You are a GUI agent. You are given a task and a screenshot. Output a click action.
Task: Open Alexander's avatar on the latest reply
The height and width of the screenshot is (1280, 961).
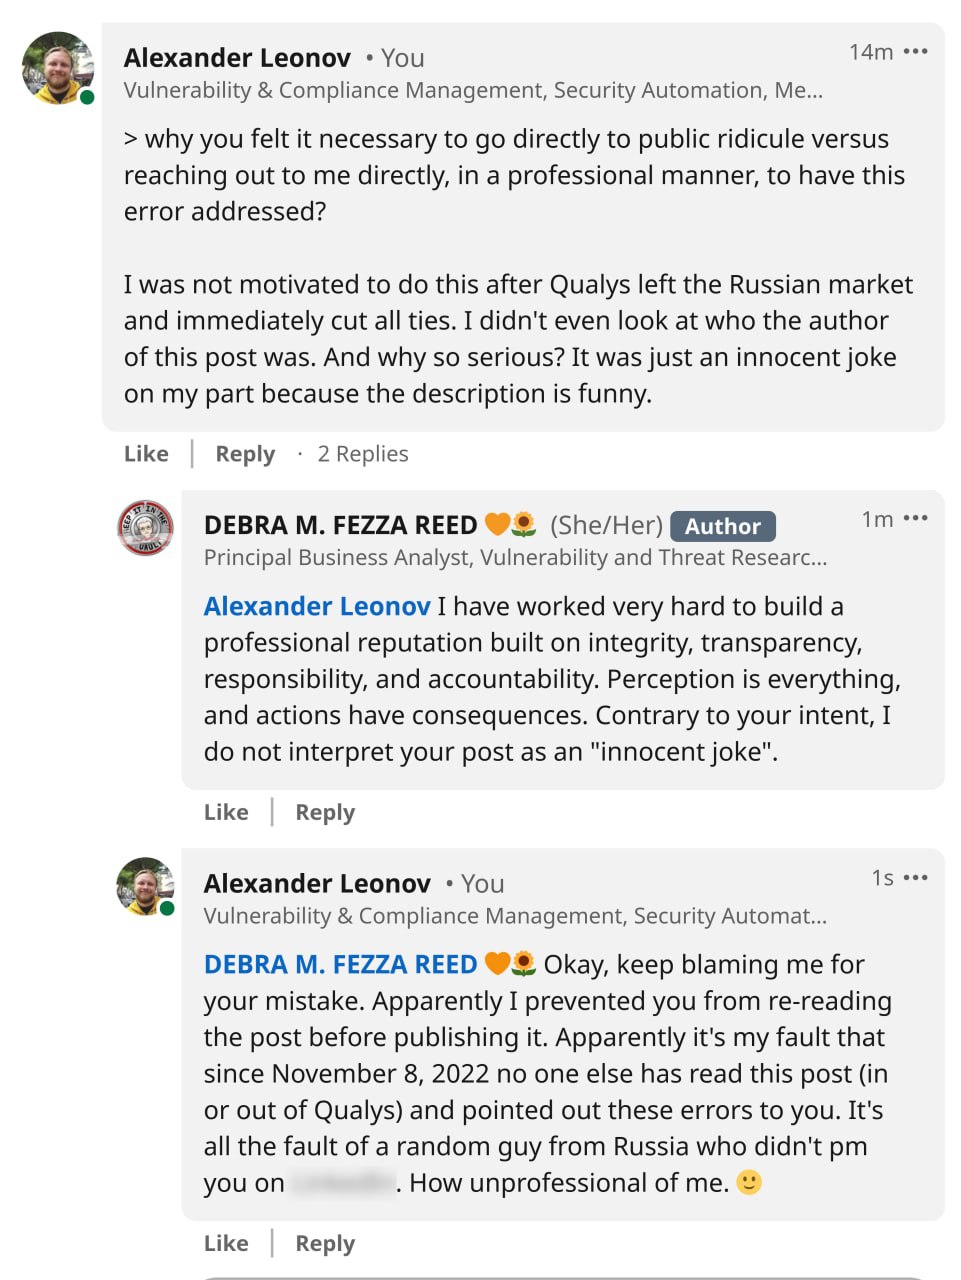tap(146, 886)
